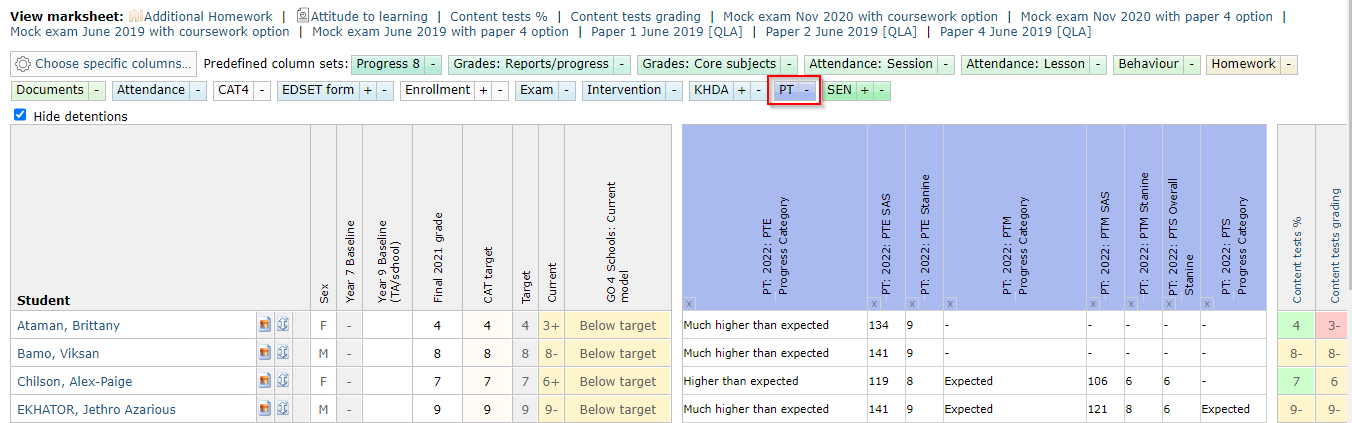Open Mock exam Nov 2020 with paper 4 option

tap(1147, 17)
